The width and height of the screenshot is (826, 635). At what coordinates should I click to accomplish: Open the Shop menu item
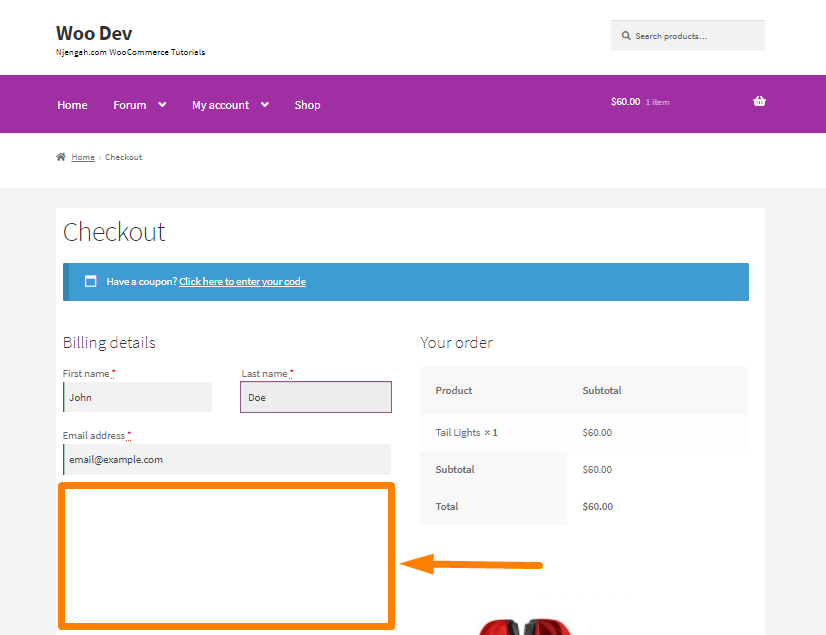(x=307, y=105)
